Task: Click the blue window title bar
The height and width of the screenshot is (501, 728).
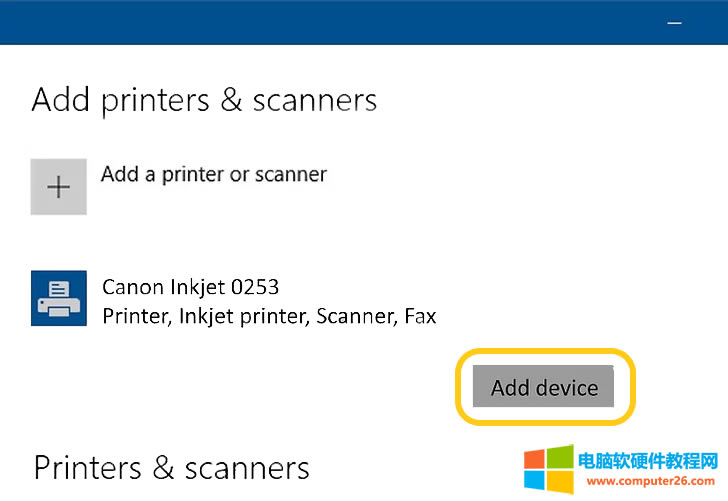Action: 330,21
